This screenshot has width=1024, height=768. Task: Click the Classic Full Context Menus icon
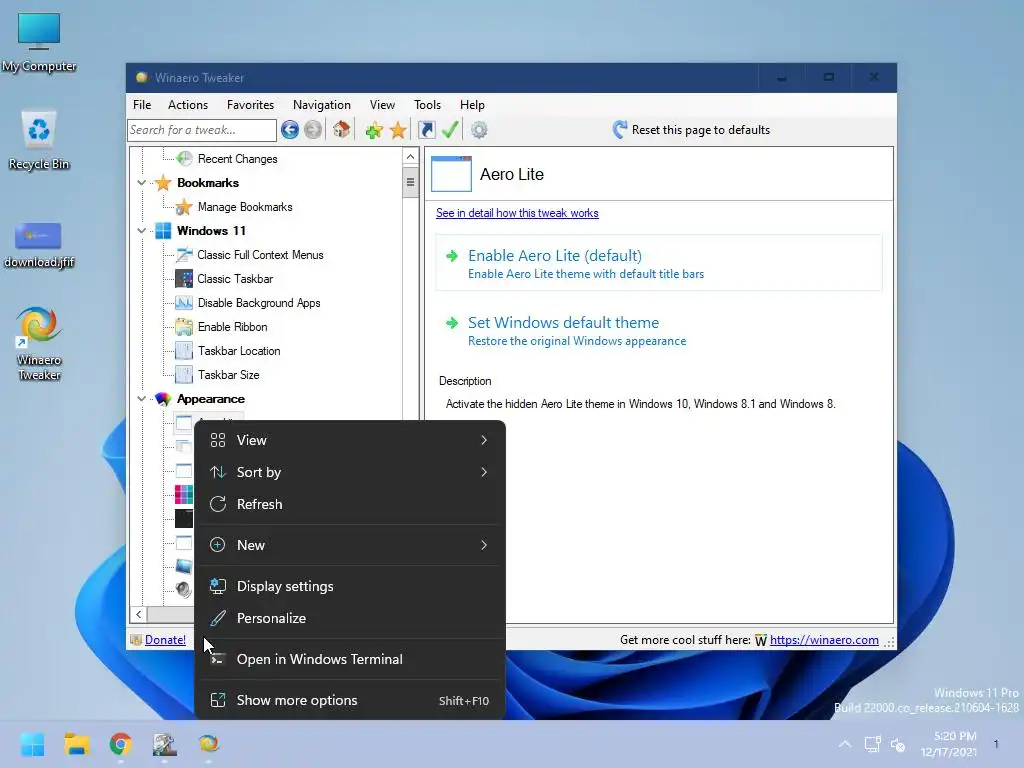[x=184, y=255]
